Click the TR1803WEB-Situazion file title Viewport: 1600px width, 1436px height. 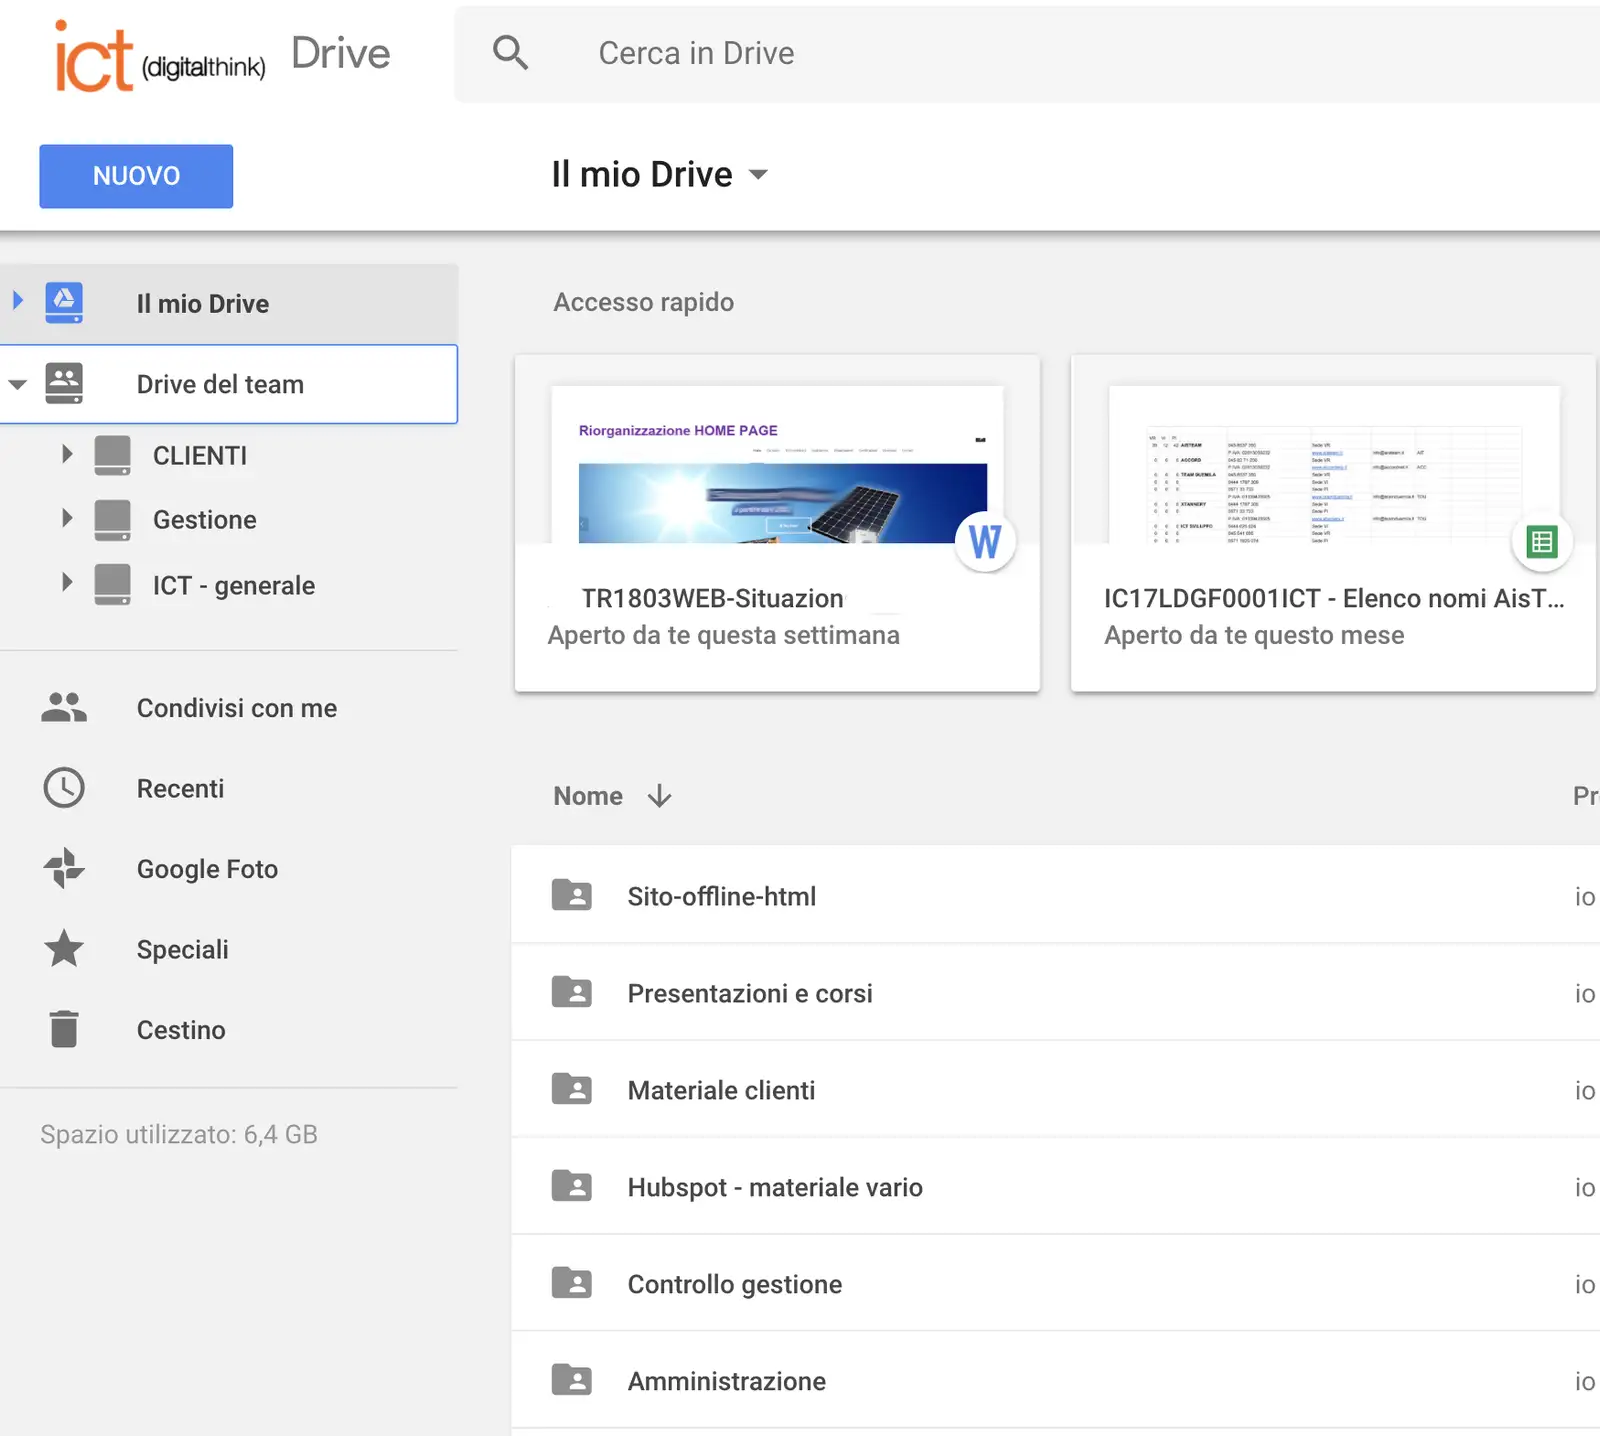point(713,598)
